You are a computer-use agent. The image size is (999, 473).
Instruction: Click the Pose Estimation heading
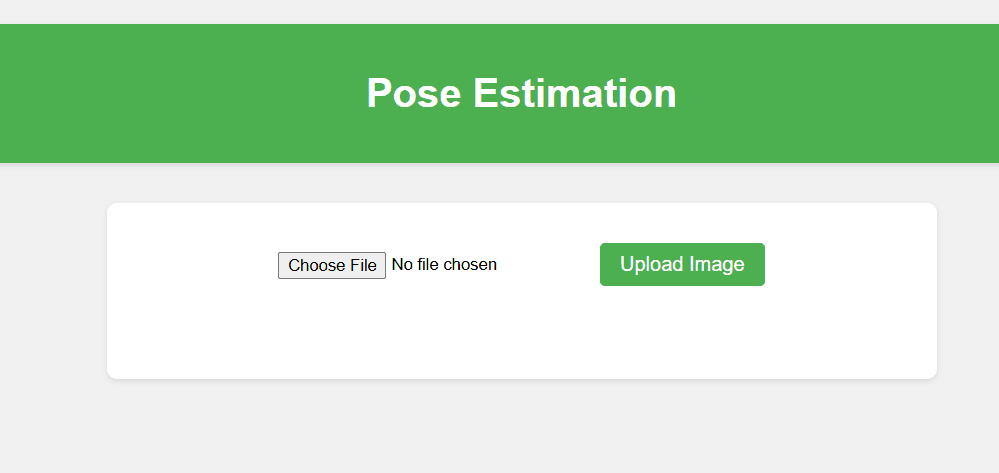[521, 93]
